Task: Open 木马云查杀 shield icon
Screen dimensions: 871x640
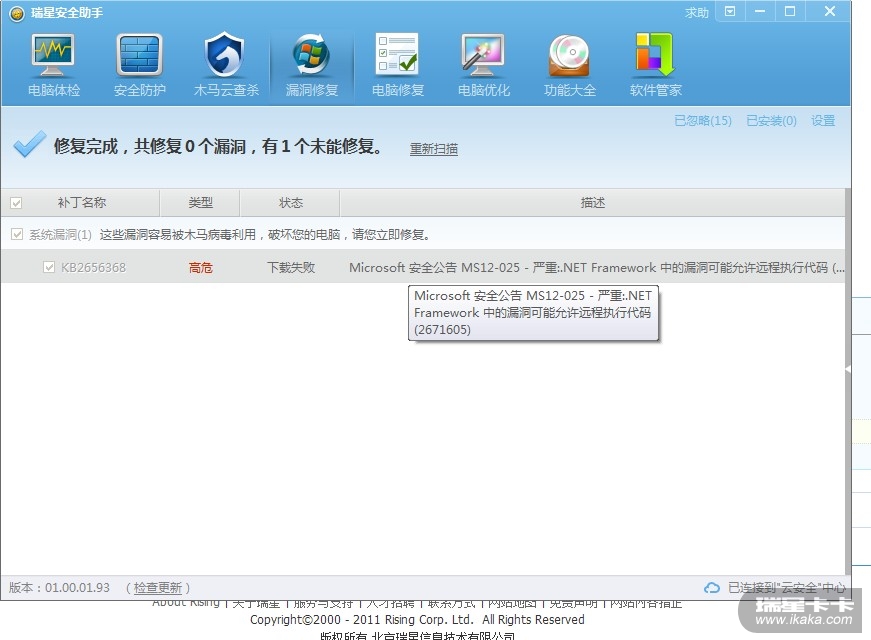Action: tap(224, 54)
